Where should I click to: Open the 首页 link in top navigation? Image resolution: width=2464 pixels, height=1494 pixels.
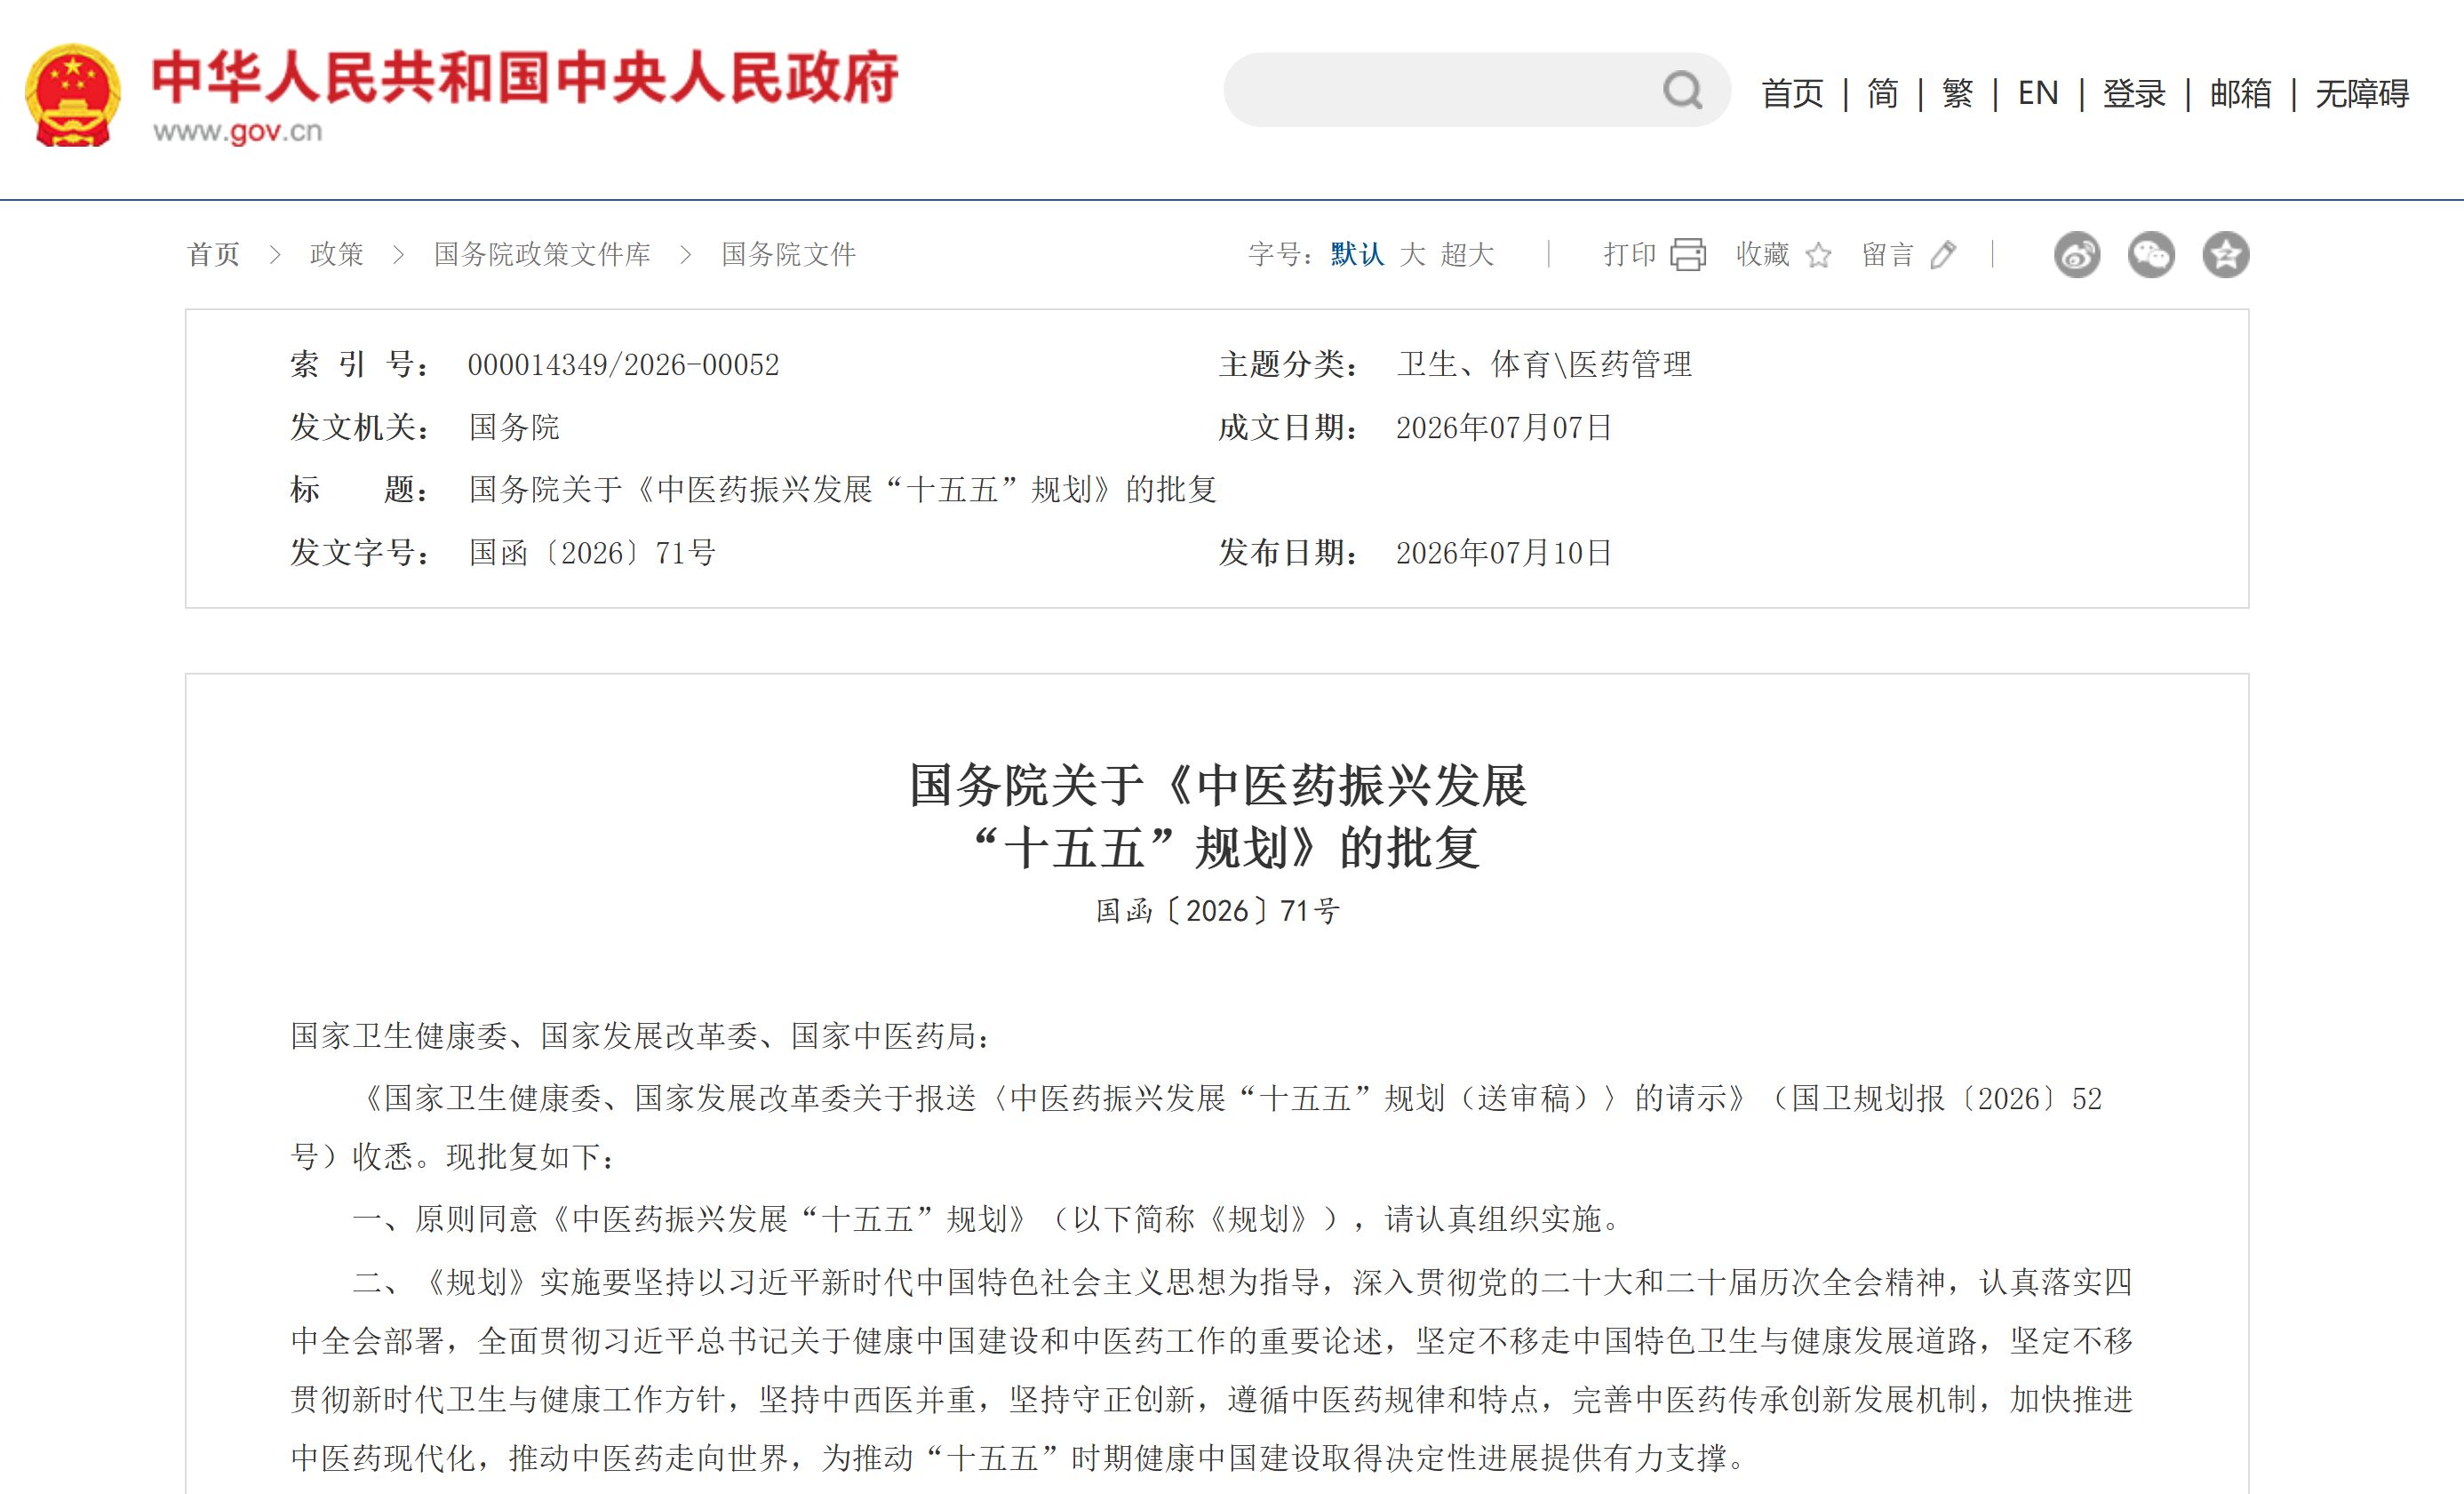pyautogui.click(x=1793, y=93)
